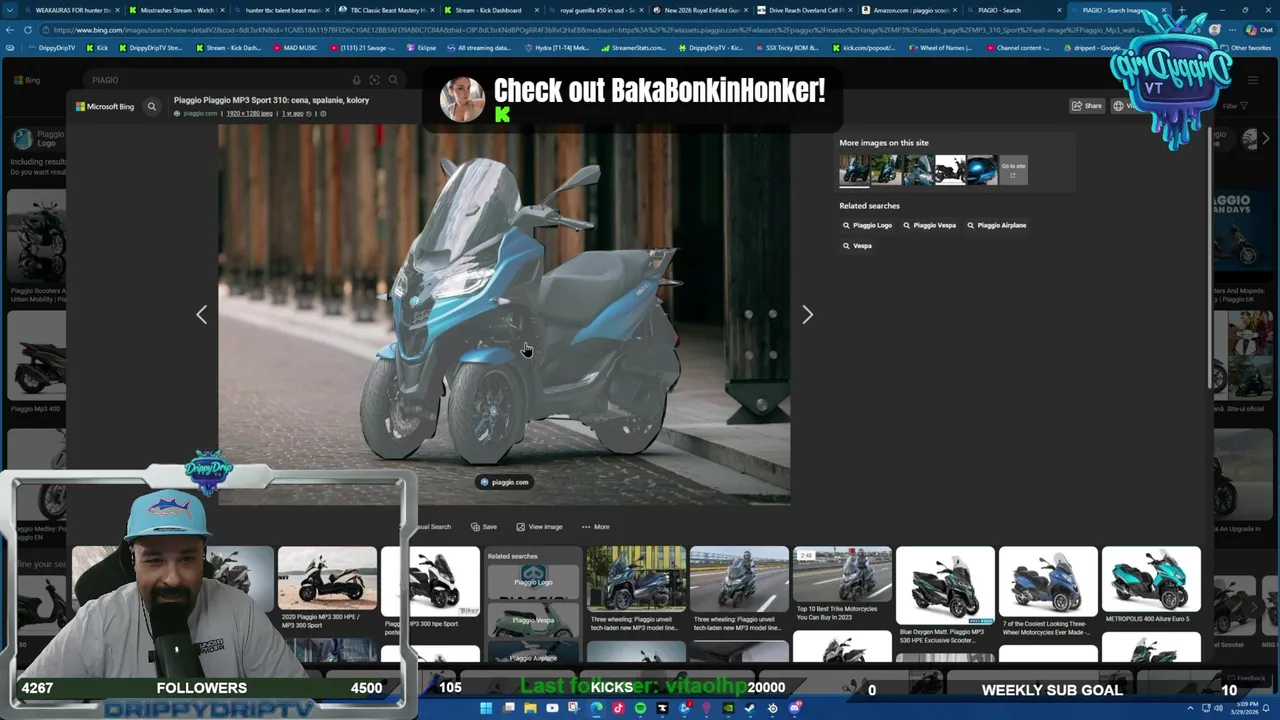
Task: Save the image with Save button
Action: [484, 527]
